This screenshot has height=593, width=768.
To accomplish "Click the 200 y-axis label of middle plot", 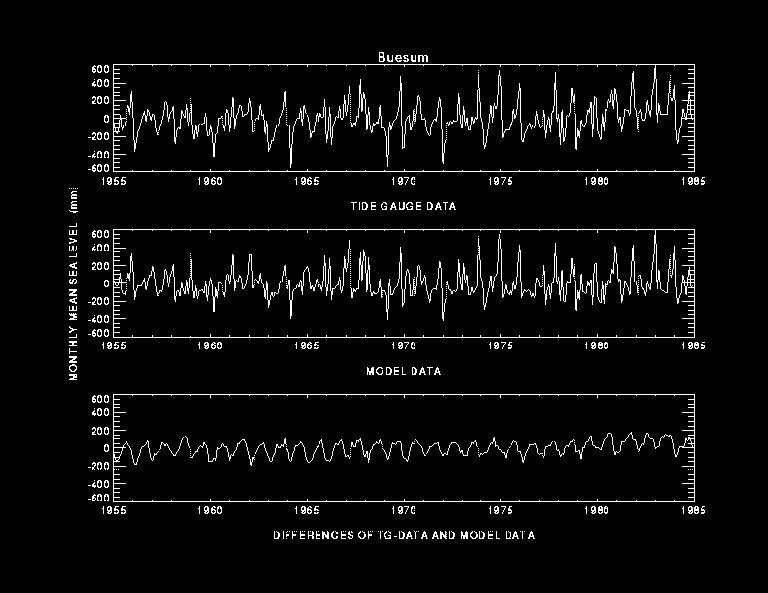I will (x=99, y=266).
